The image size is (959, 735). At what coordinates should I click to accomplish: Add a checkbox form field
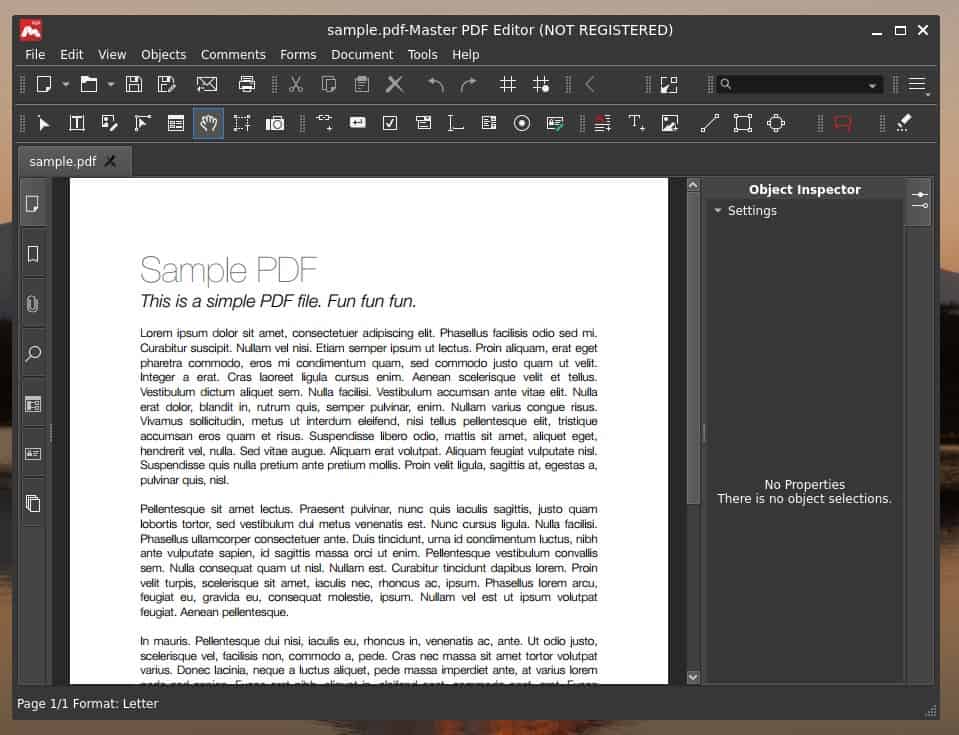389,123
